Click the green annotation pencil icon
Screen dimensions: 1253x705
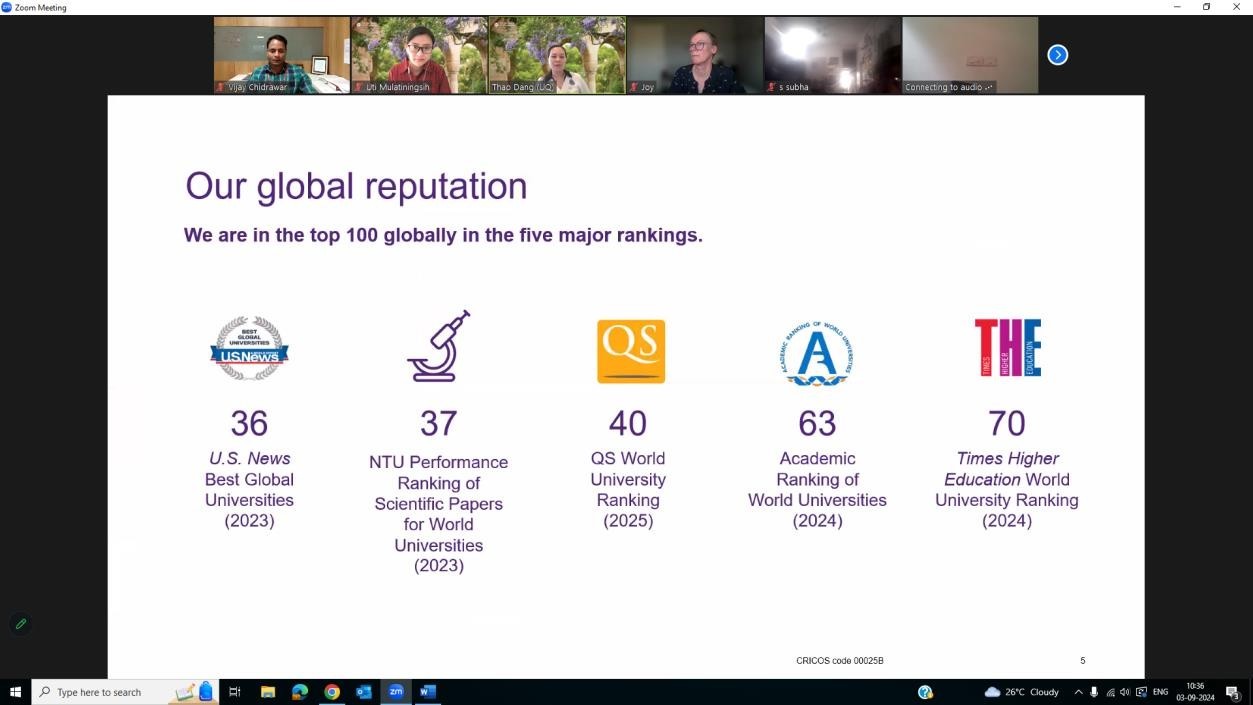[x=20, y=624]
